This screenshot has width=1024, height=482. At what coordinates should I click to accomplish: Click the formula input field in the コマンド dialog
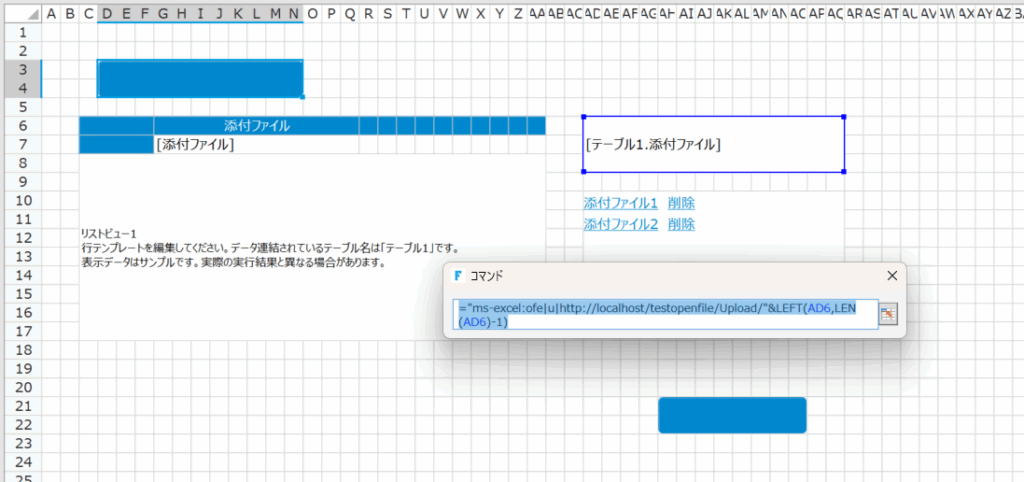pos(665,314)
